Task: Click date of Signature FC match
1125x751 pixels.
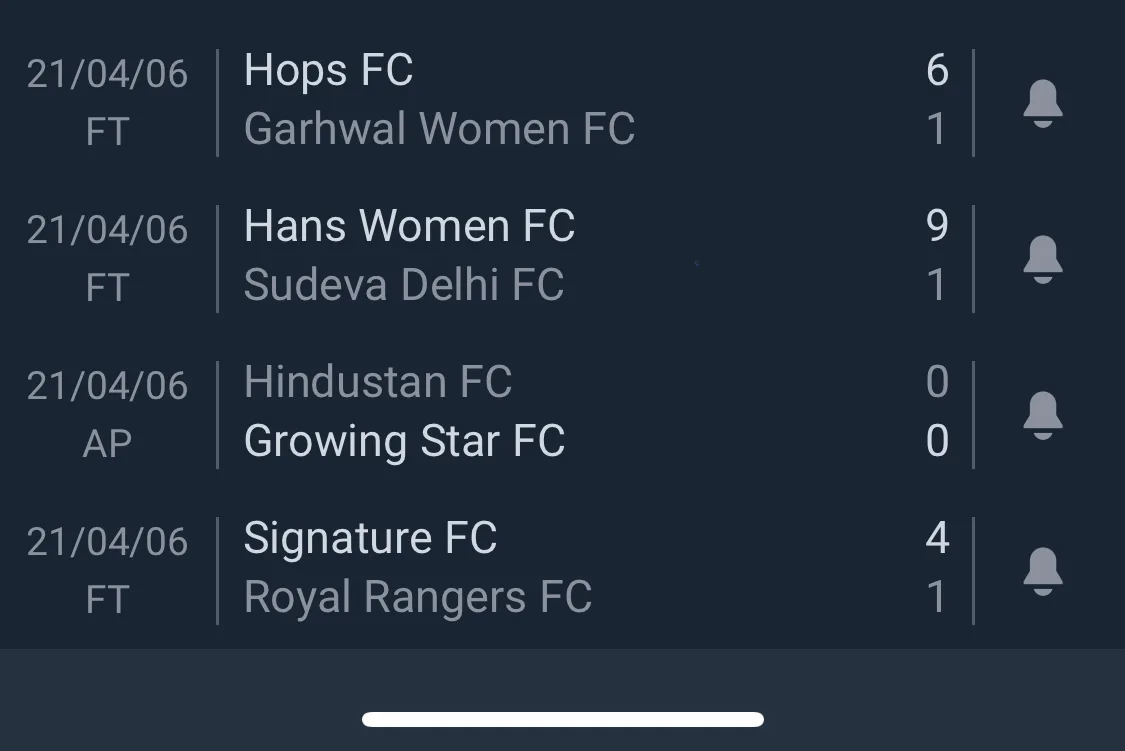Action: (108, 542)
